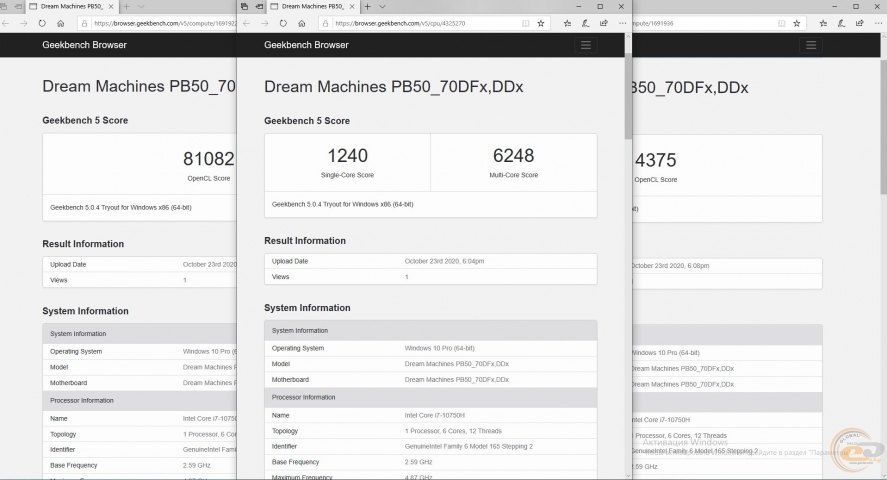Share the page from the middle window
This screenshot has height=480, width=887.
(x=604, y=23)
